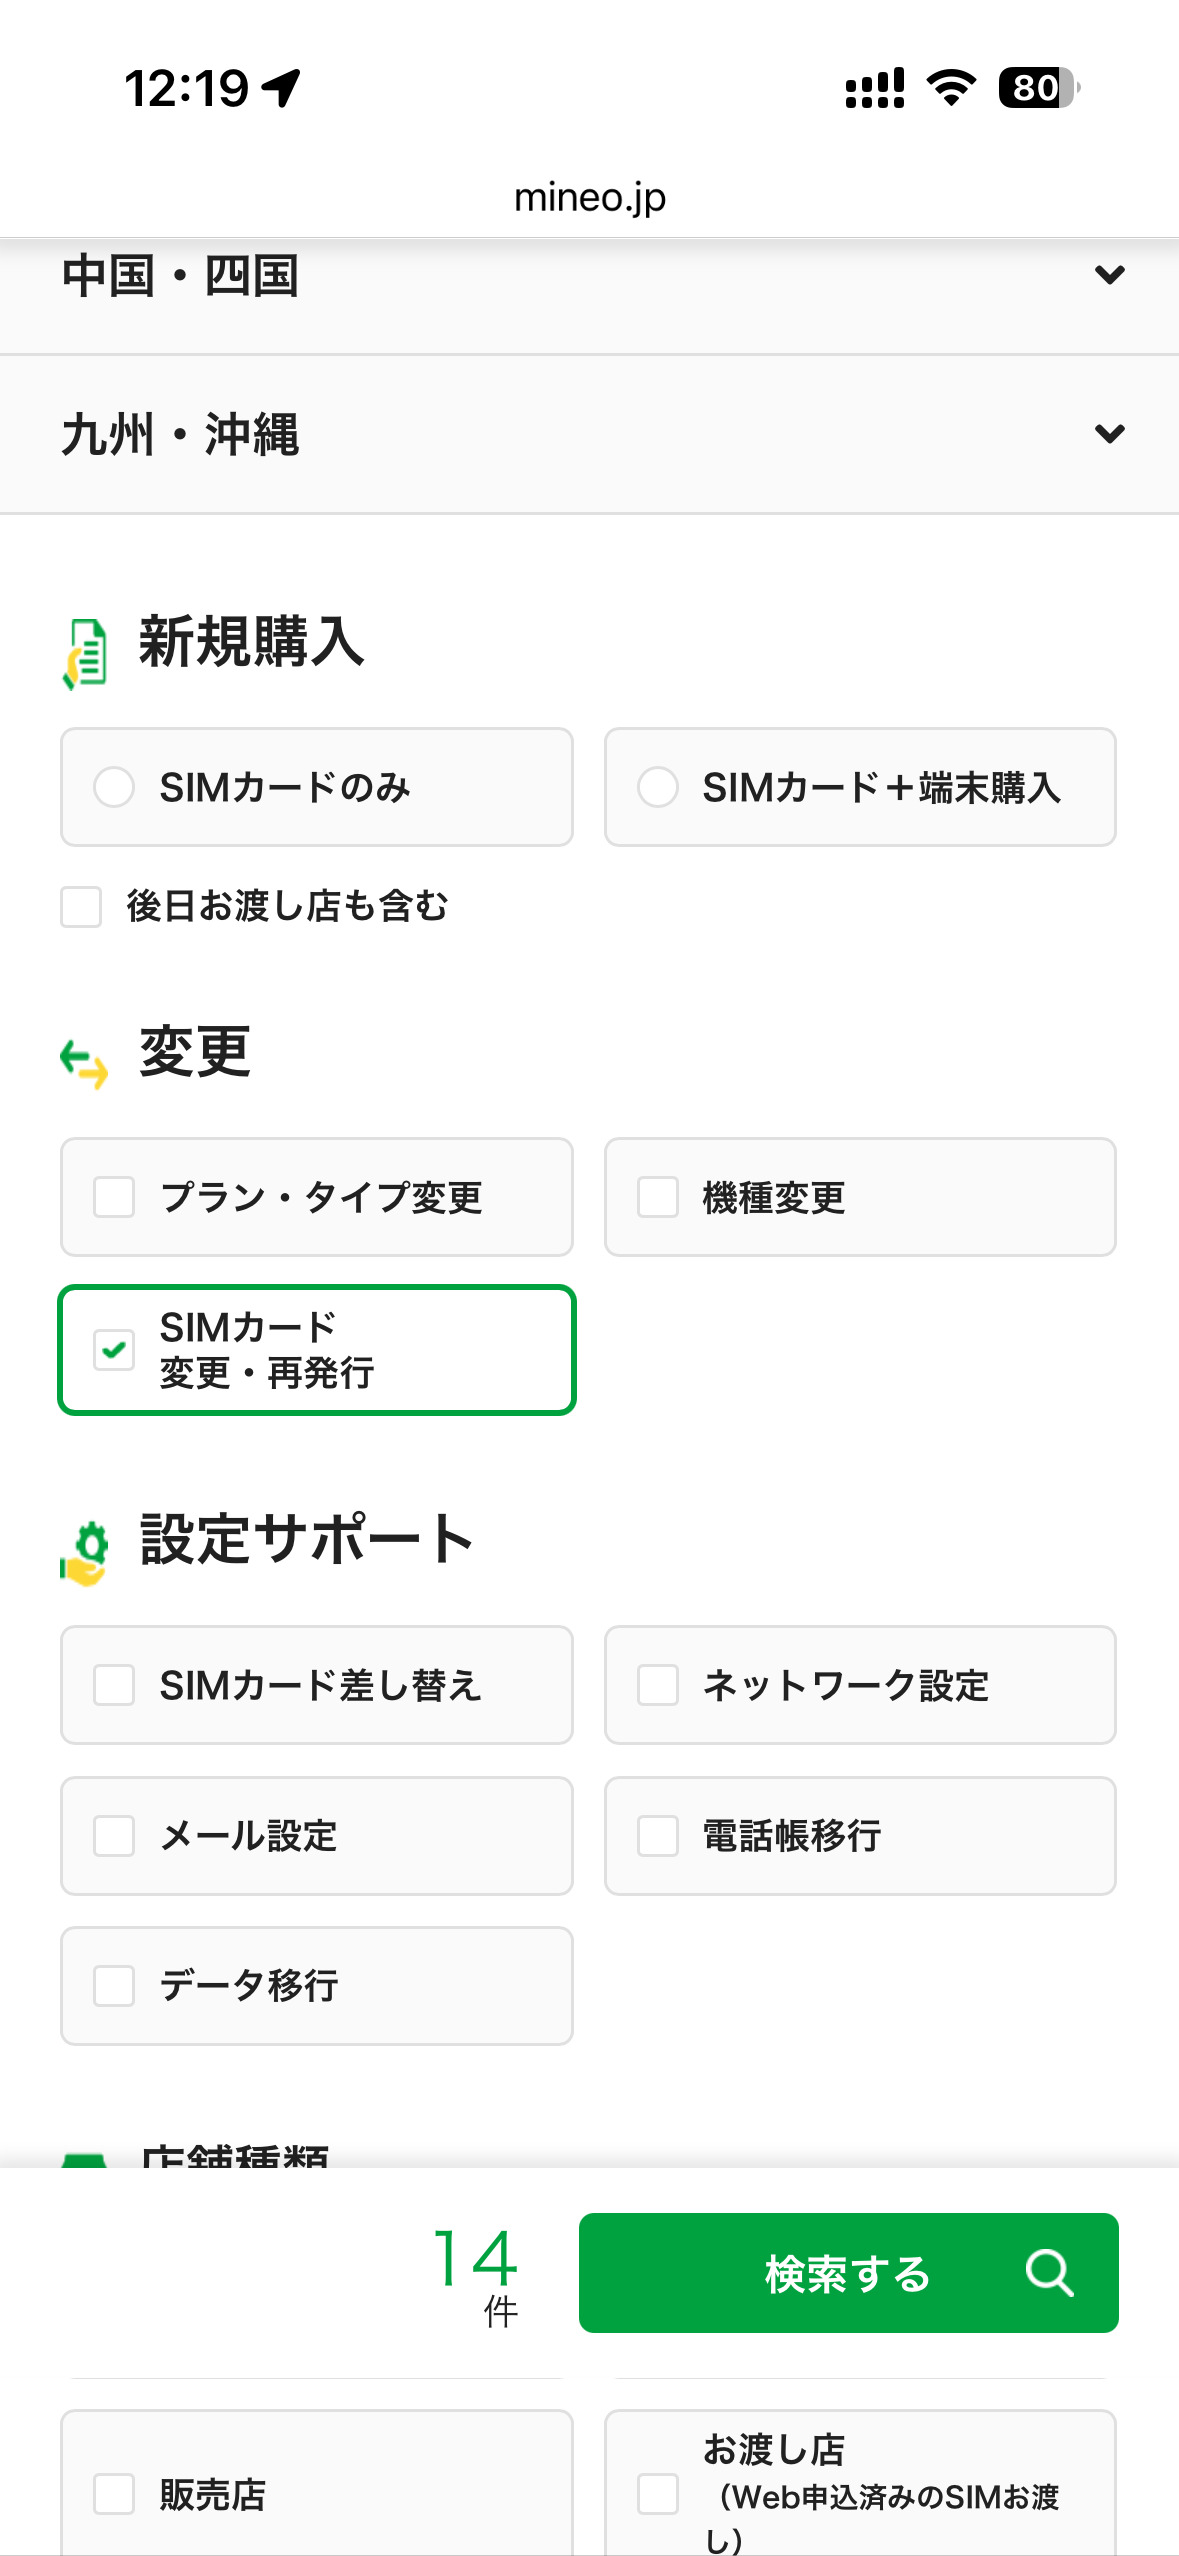The image size is (1179, 2556).
Task: Tap the mineo.jp address bar
Action: tap(589, 197)
